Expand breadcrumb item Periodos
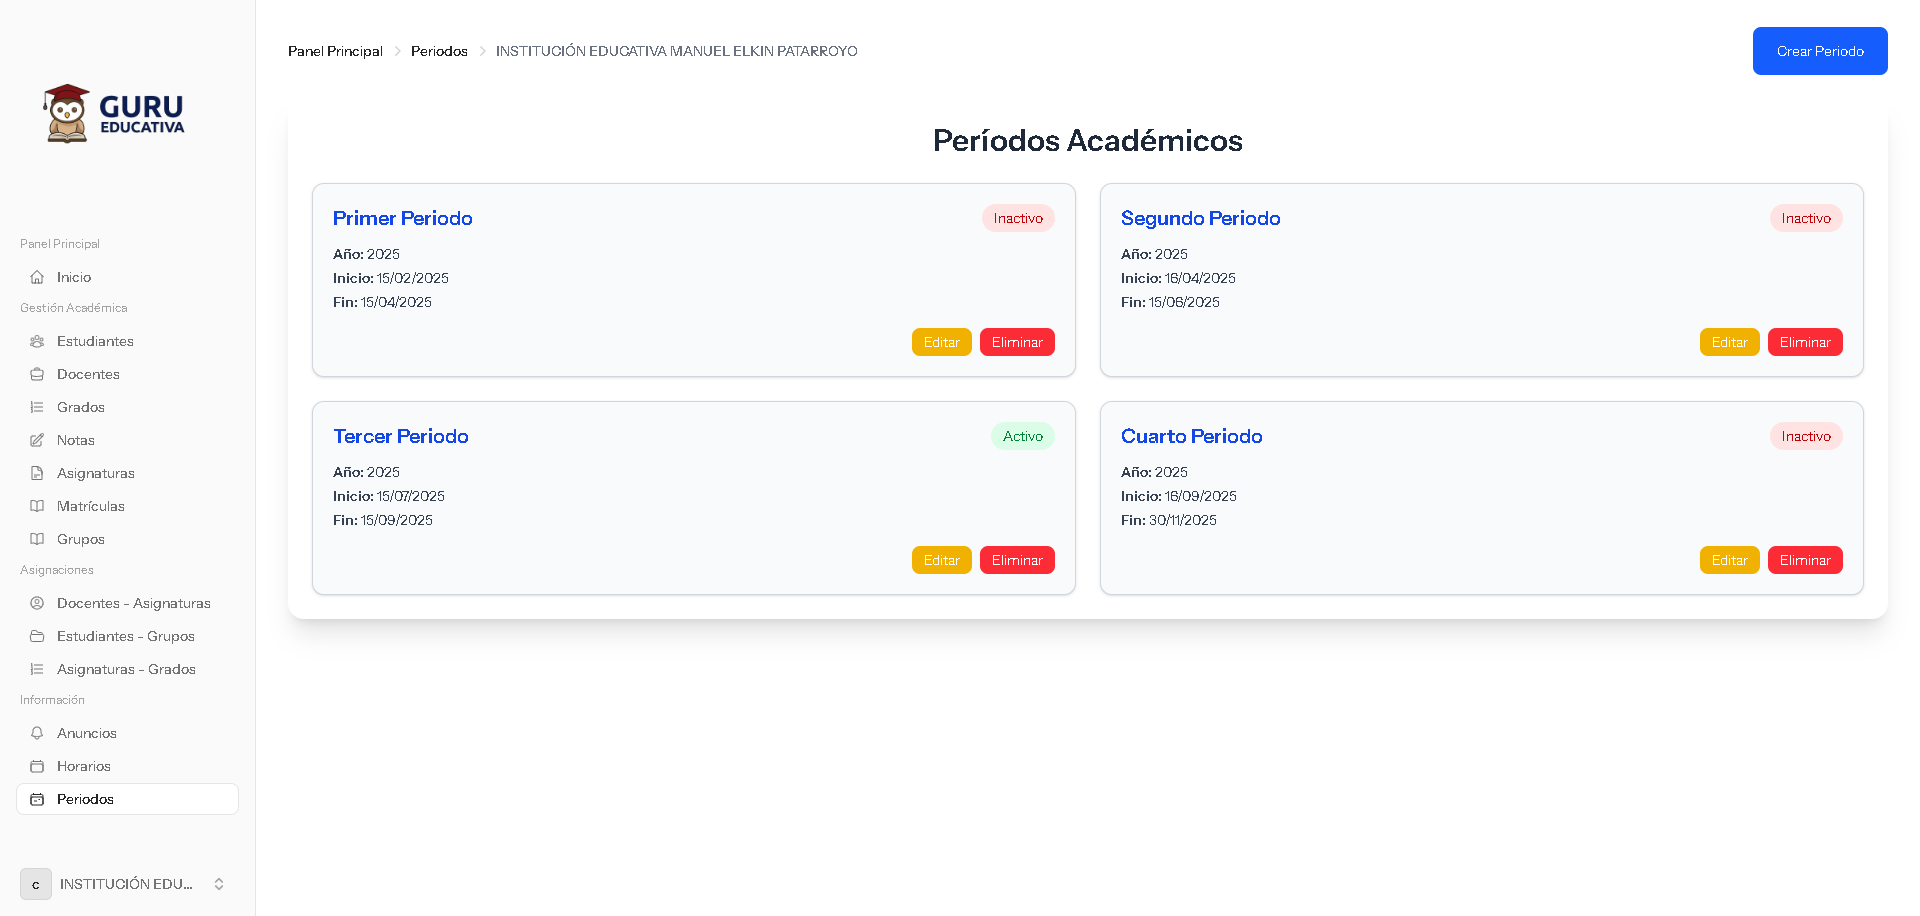 (x=439, y=51)
